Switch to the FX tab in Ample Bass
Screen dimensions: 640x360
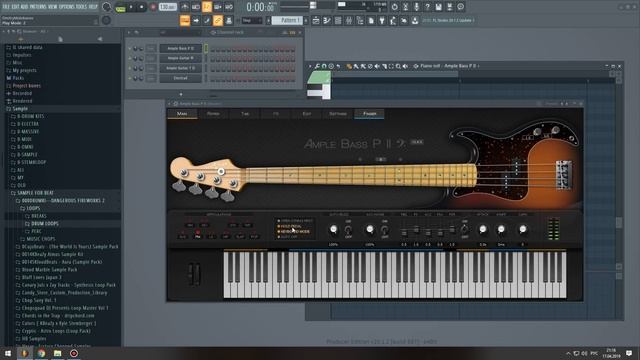coord(276,114)
